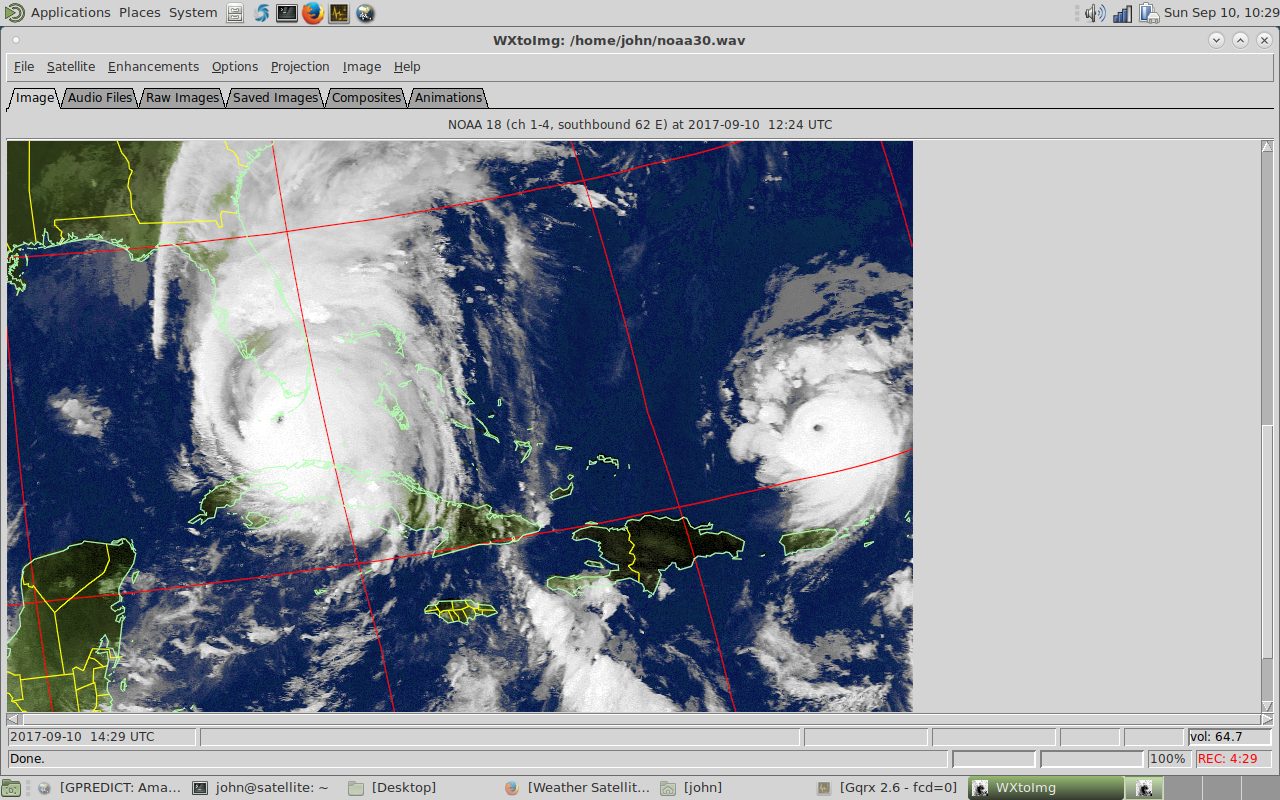Open the Satellite menu

point(71,67)
